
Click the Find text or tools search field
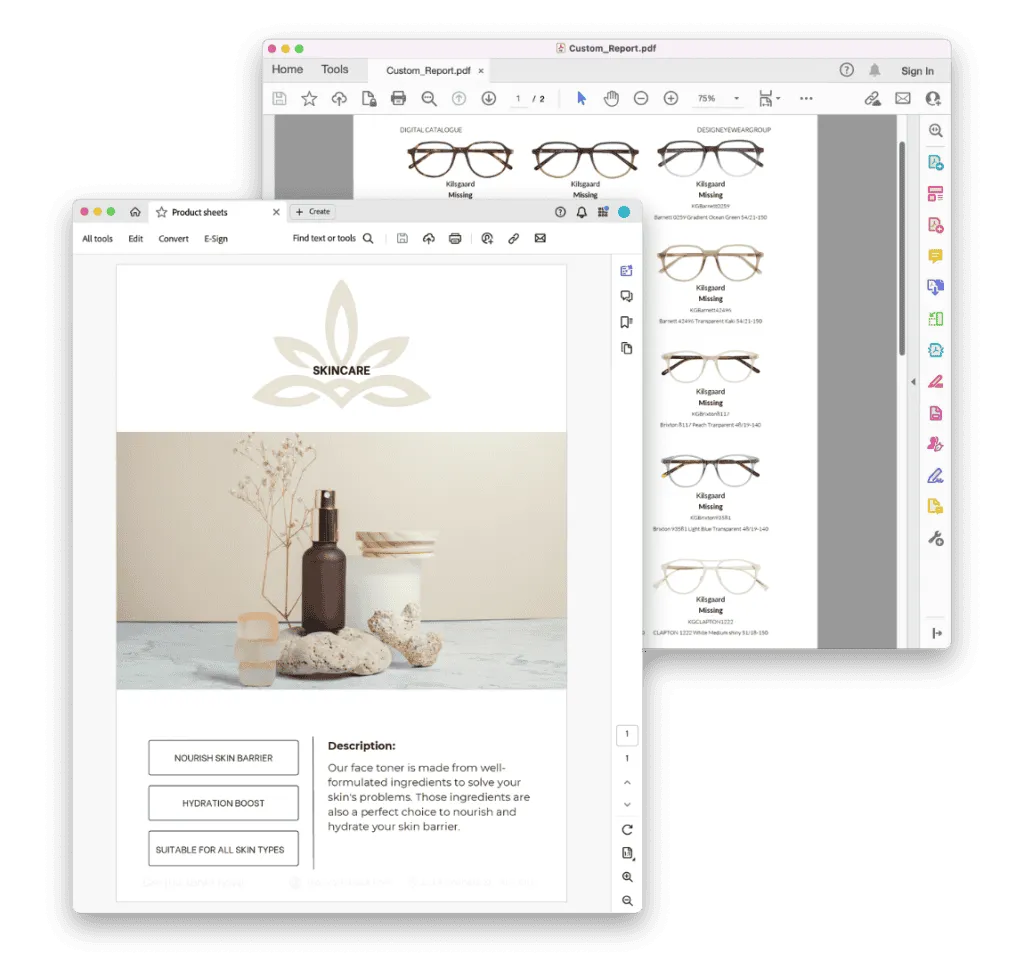(x=333, y=238)
